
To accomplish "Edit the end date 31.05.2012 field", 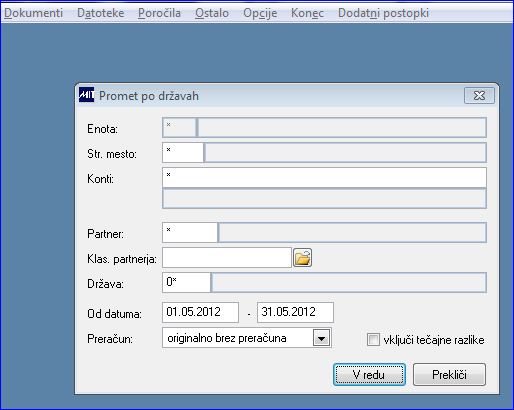I will tap(295, 312).
